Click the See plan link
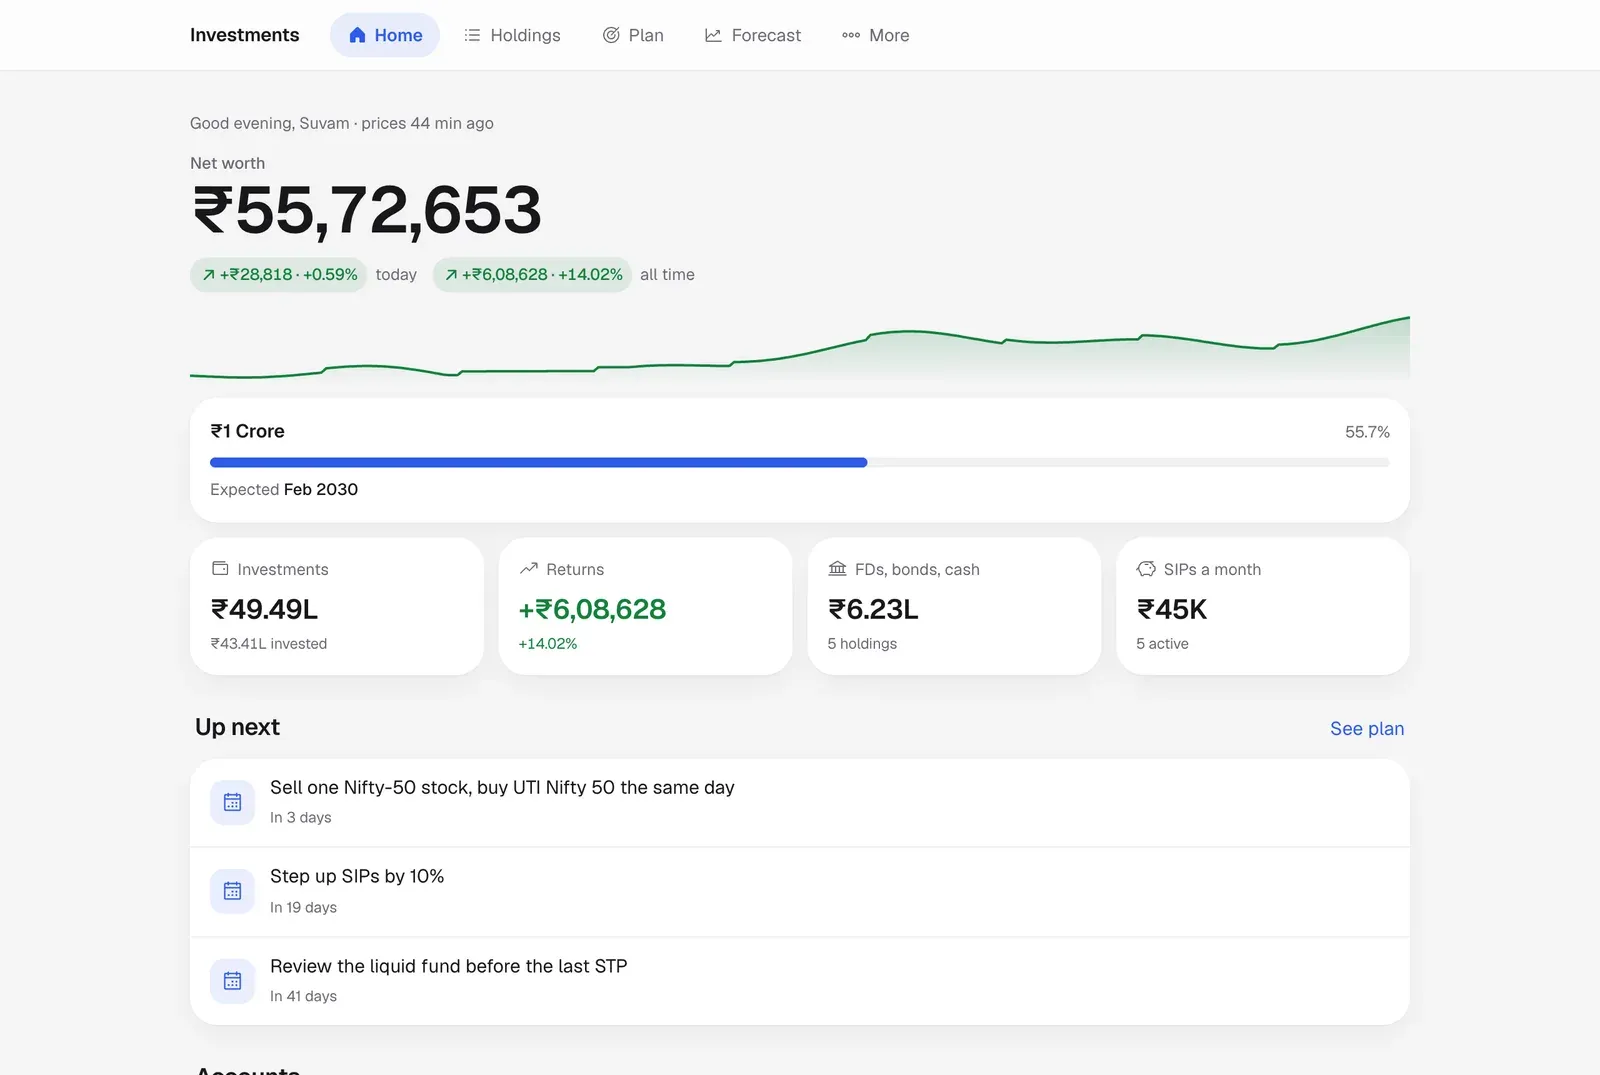This screenshot has height=1075, width=1600. 1367,728
